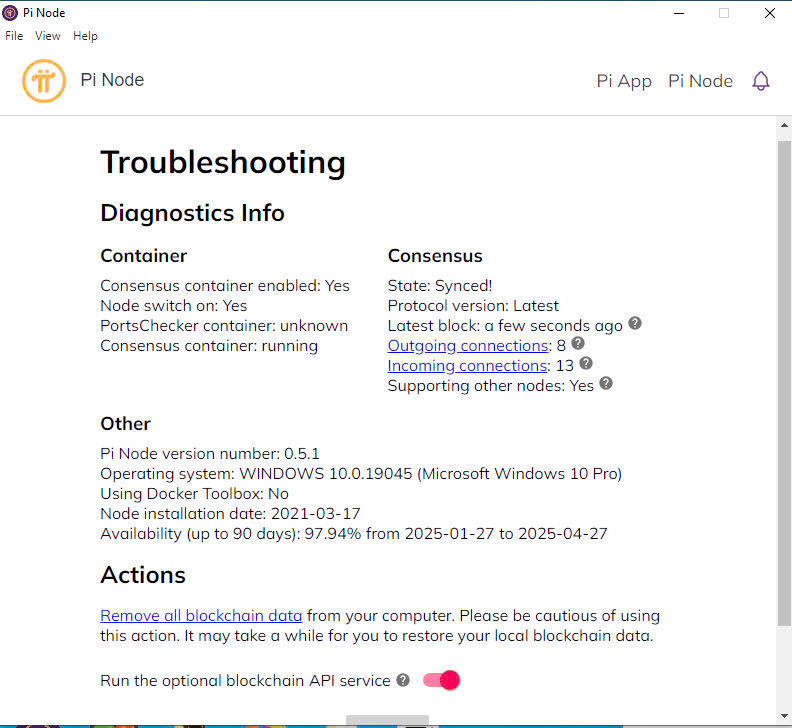Open the Help menu
The height and width of the screenshot is (728, 792).
click(x=86, y=36)
